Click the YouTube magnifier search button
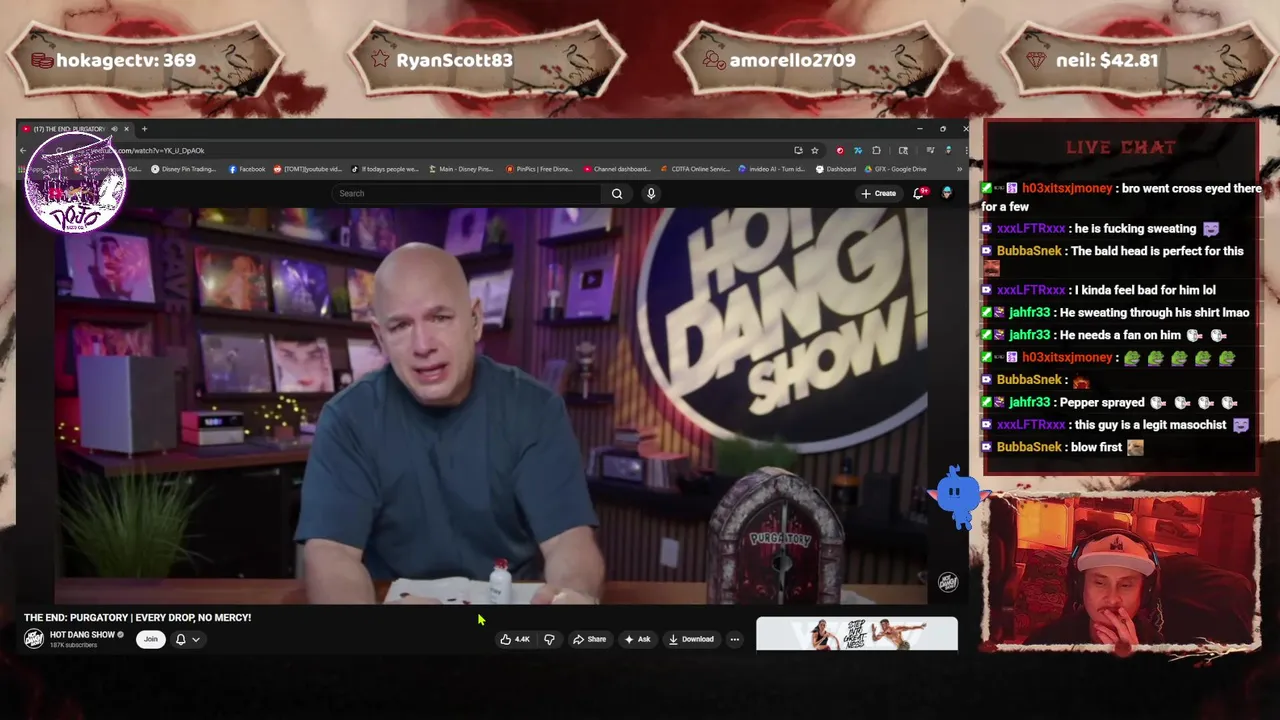1280x720 pixels. [617, 193]
